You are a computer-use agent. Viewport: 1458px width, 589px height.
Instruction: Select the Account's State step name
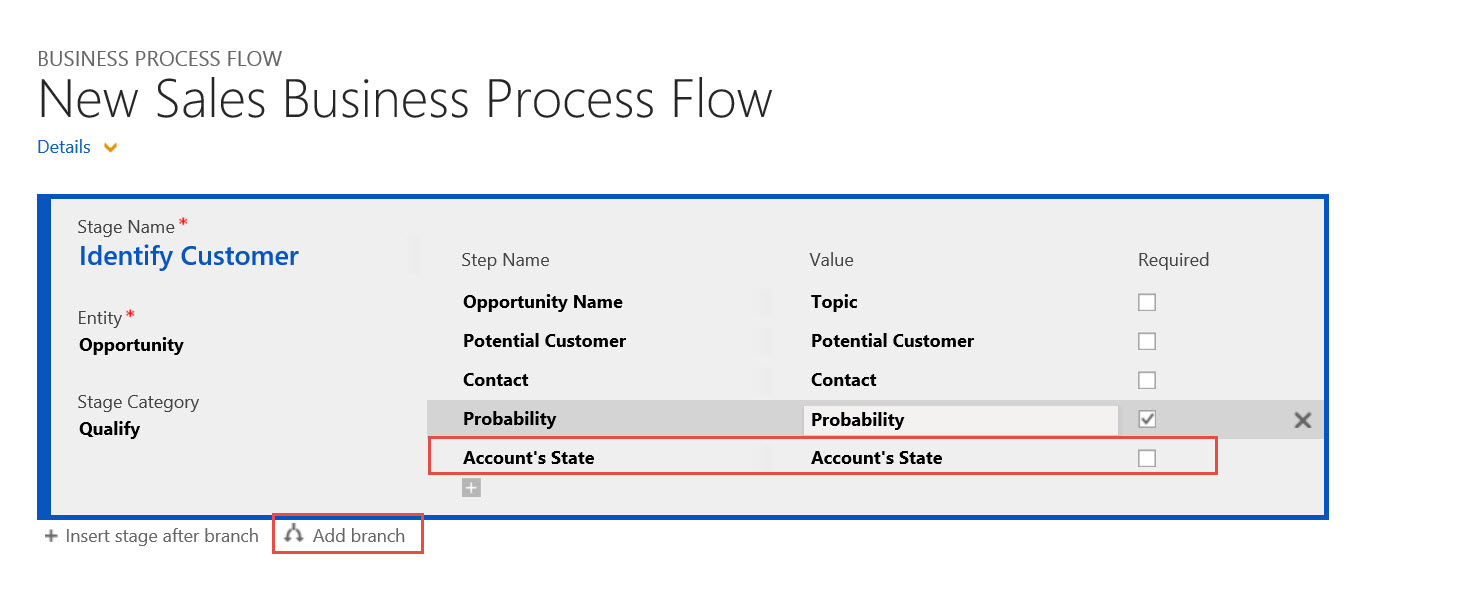coord(528,458)
